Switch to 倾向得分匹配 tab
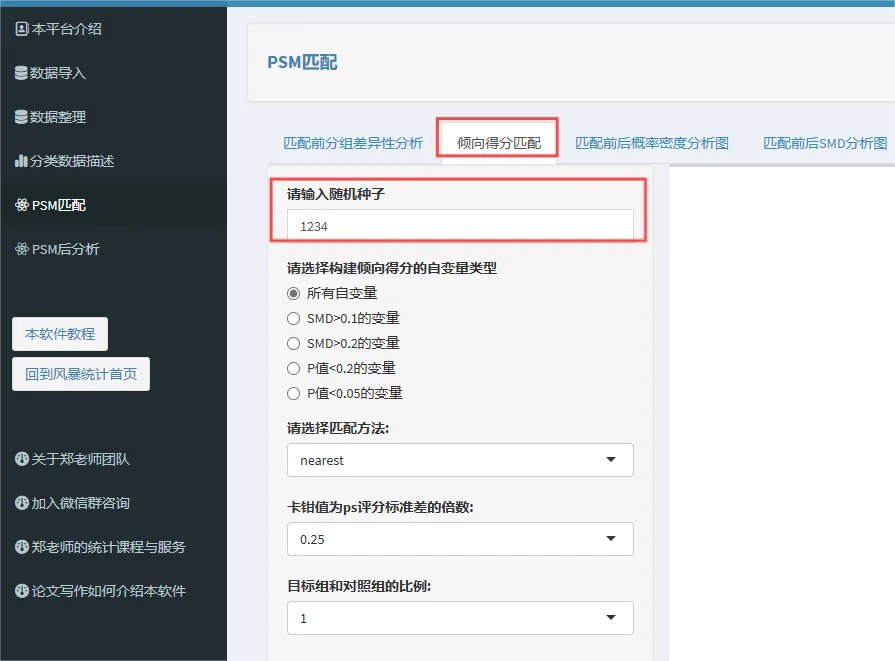Viewport: 895px width, 661px height. (498, 143)
